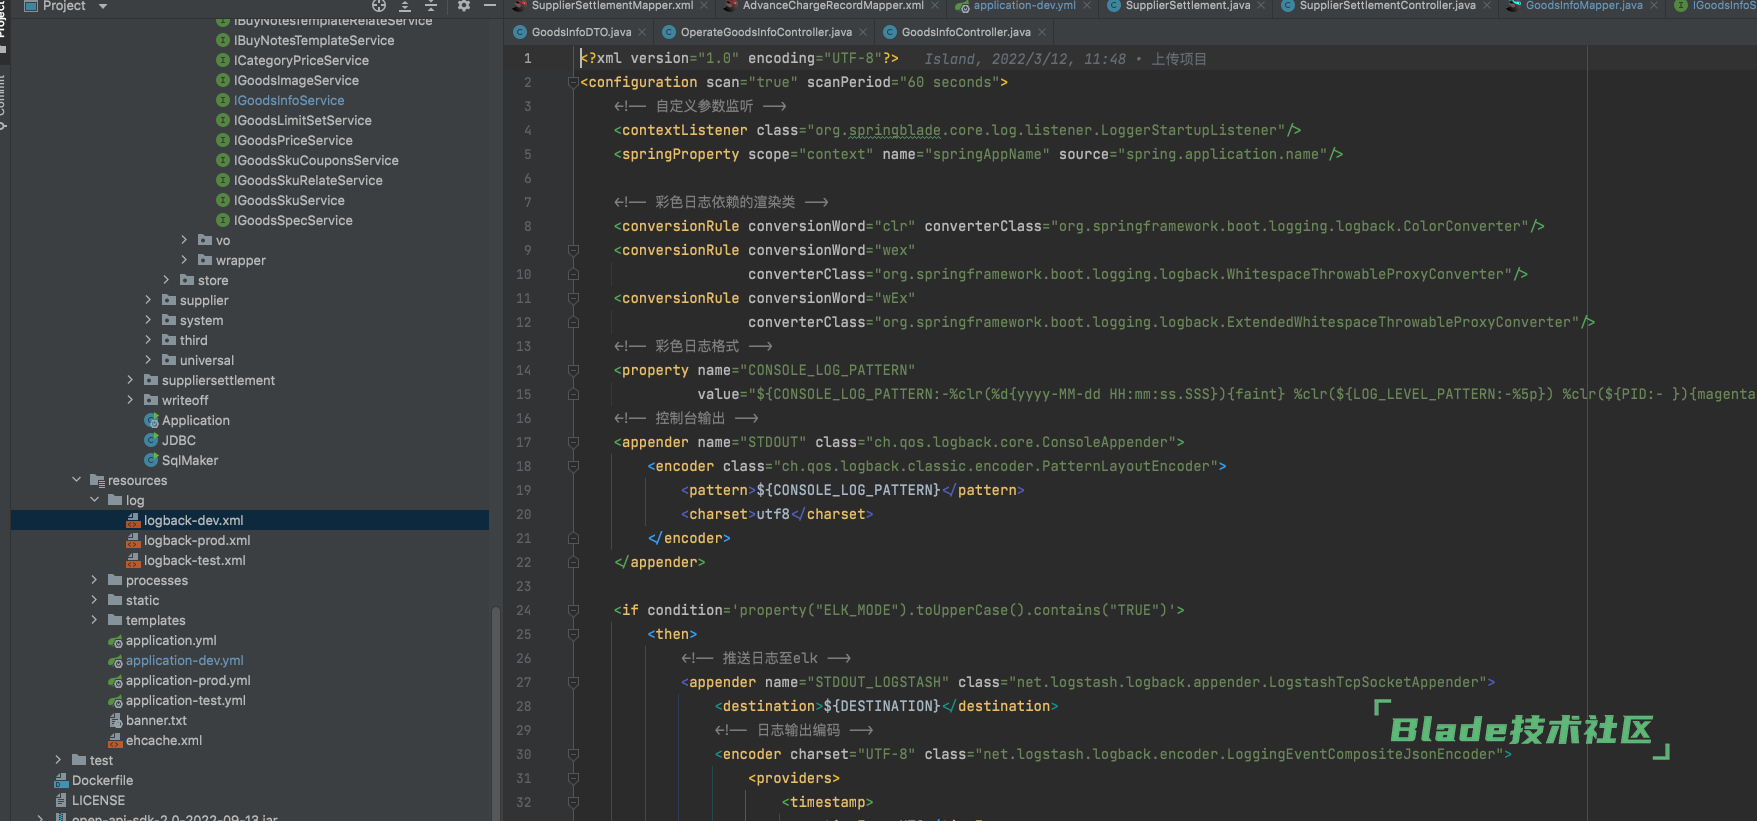Open Project panel settings gear
Screen dimensions: 1757x821
(x=464, y=6)
